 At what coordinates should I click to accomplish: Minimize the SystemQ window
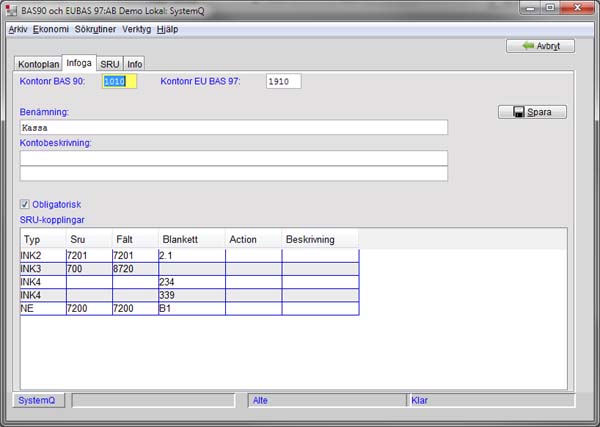coord(530,8)
